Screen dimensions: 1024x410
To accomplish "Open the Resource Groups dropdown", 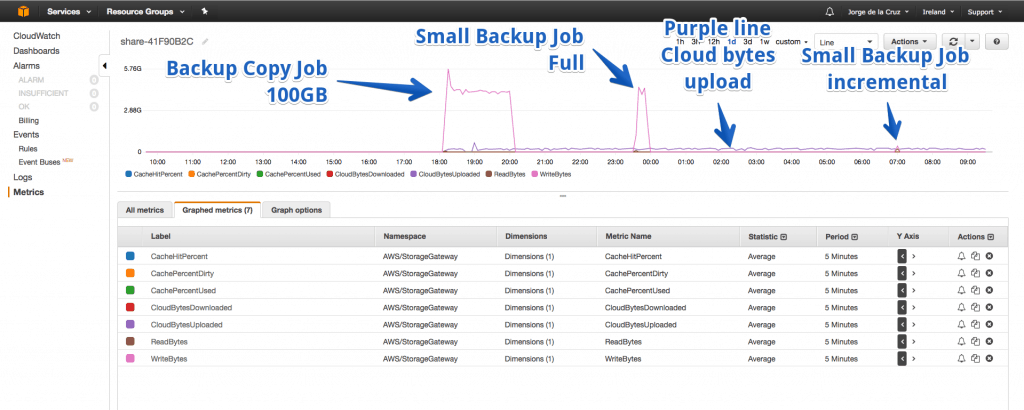I will (146, 11).
